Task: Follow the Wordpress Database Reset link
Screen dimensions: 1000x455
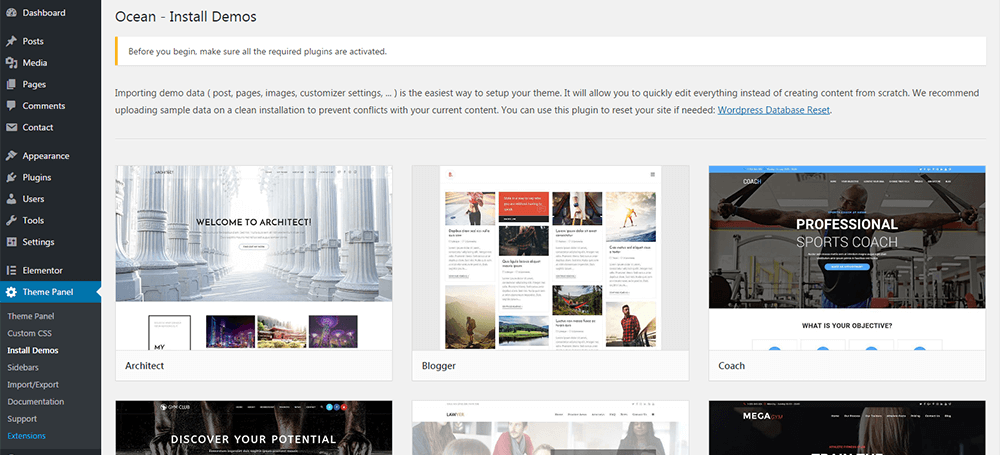Action: coord(774,110)
